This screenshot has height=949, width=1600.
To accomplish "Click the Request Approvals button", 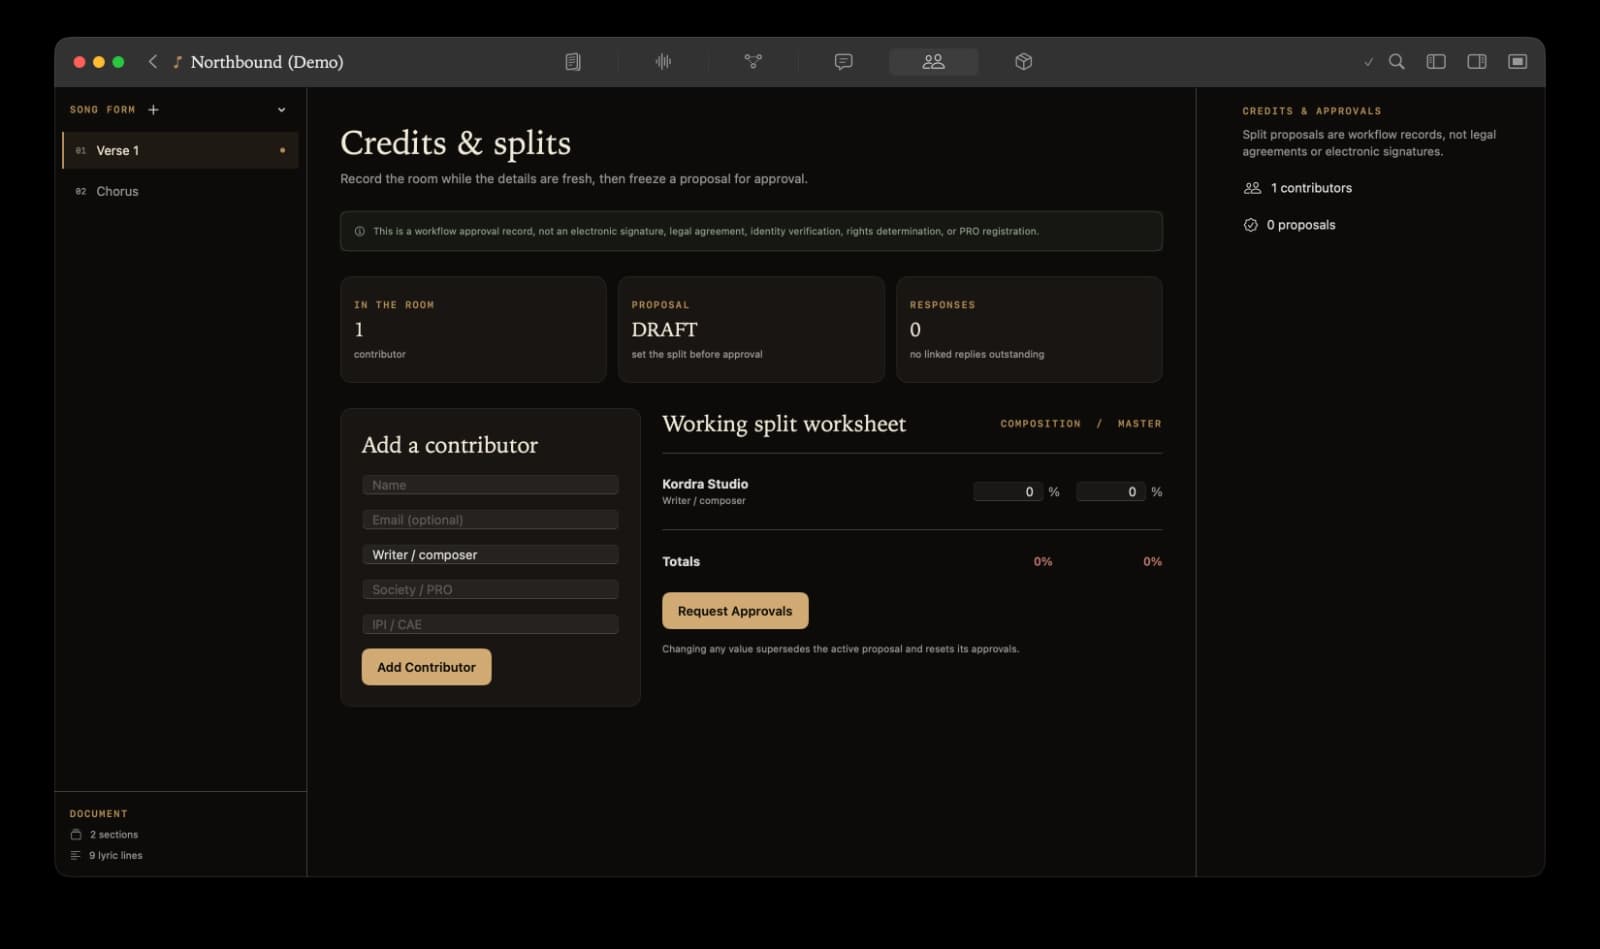I will [x=735, y=611].
